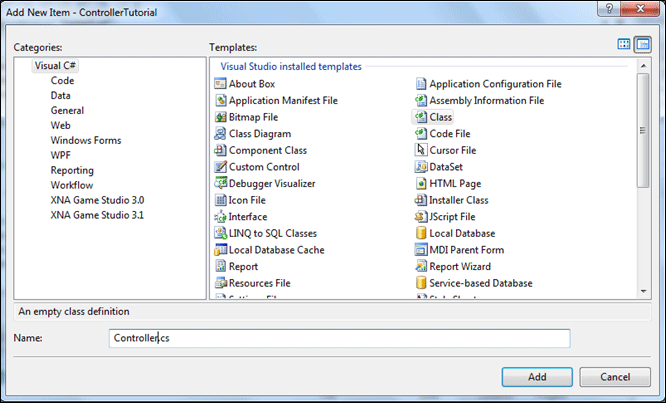Choose the LINQ to SQL Classes icon
This screenshot has height=403, width=666.
coord(220,233)
